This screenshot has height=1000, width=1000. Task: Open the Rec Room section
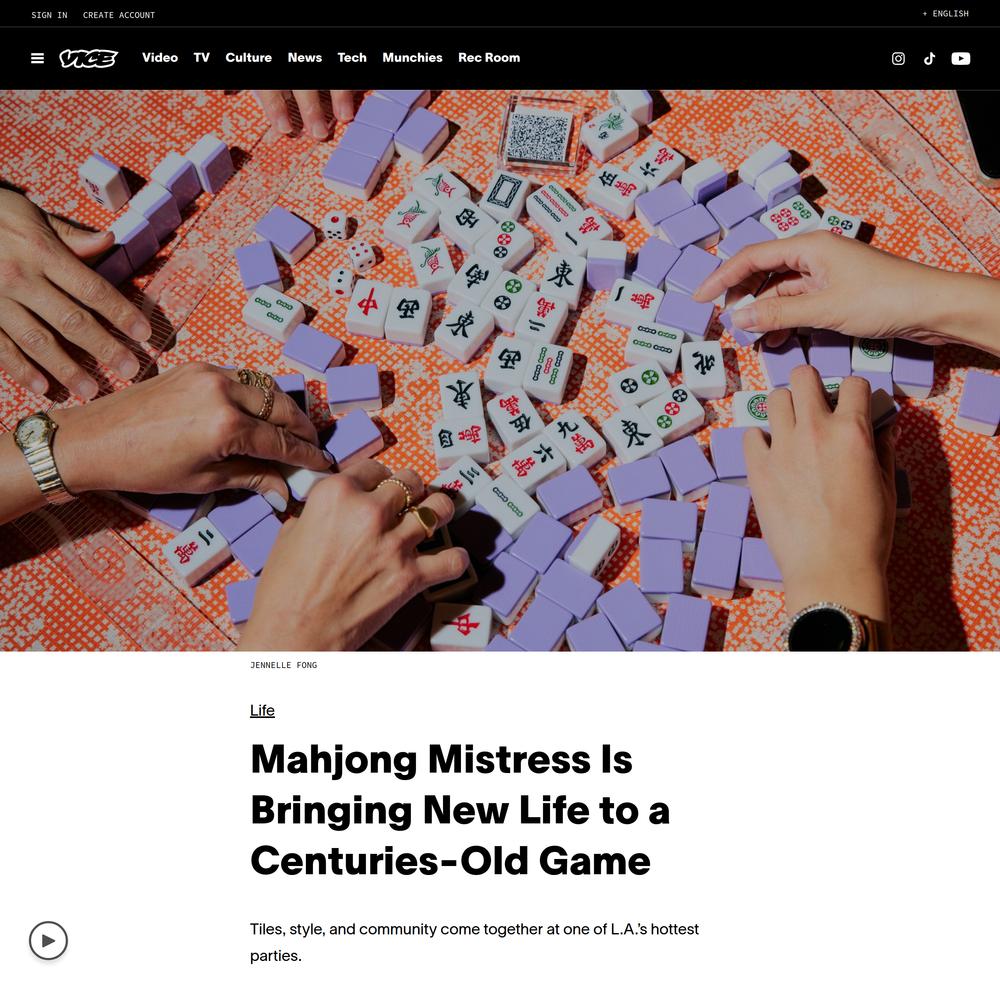pyautogui.click(x=489, y=57)
